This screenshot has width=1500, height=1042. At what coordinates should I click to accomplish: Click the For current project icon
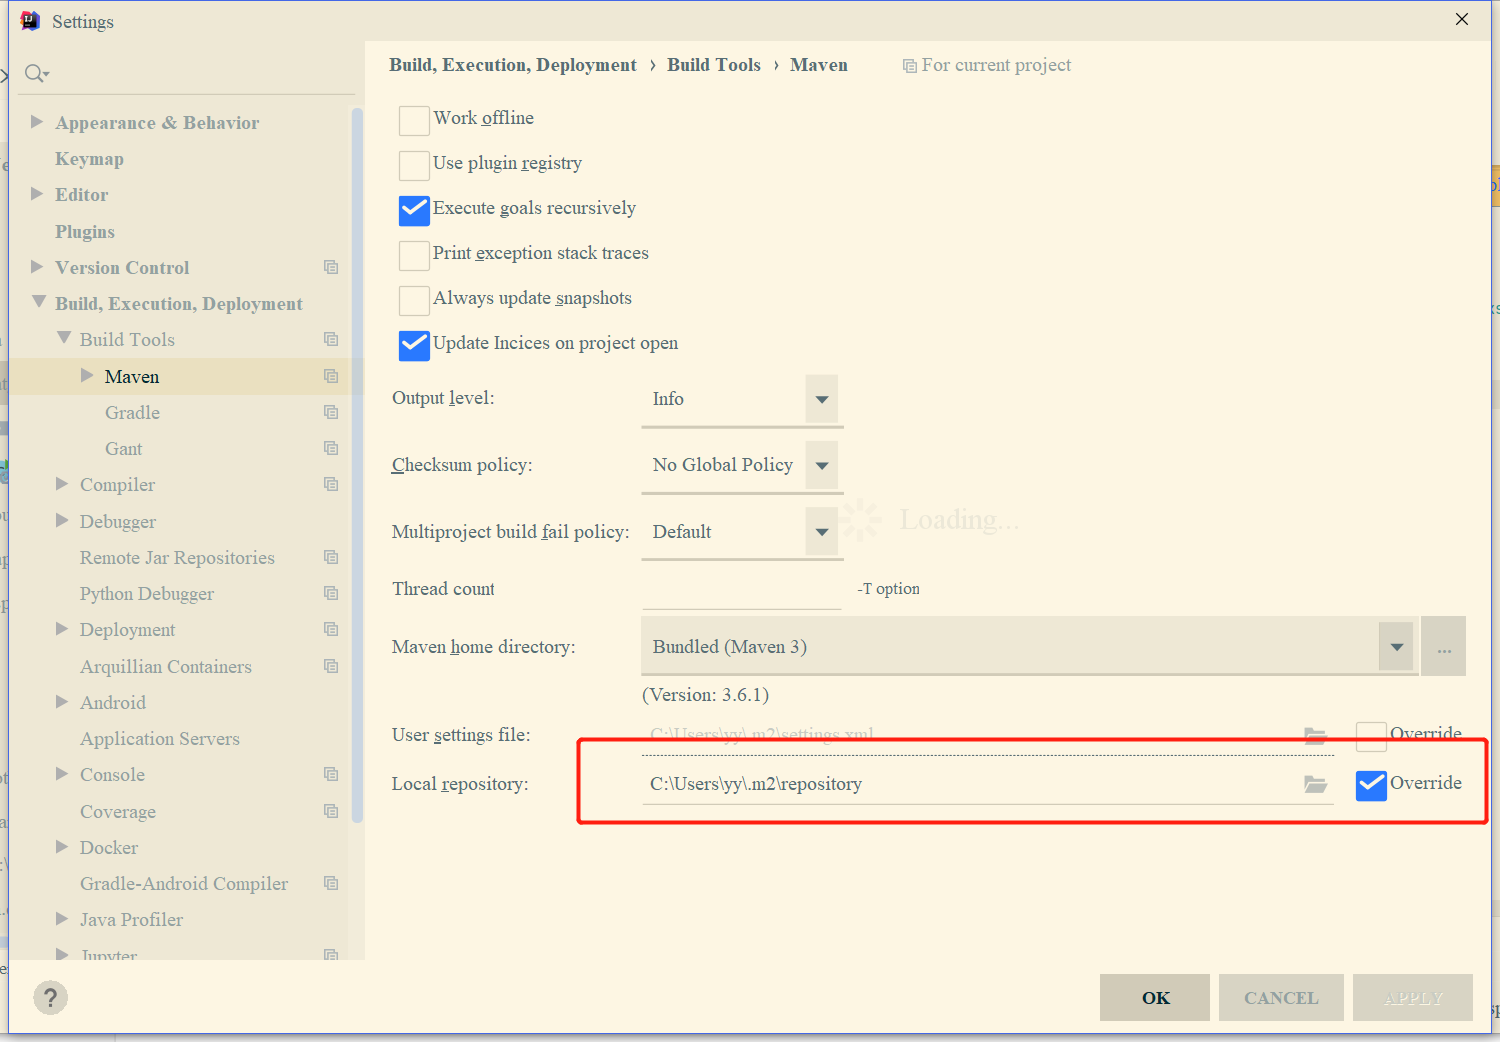coord(909,66)
